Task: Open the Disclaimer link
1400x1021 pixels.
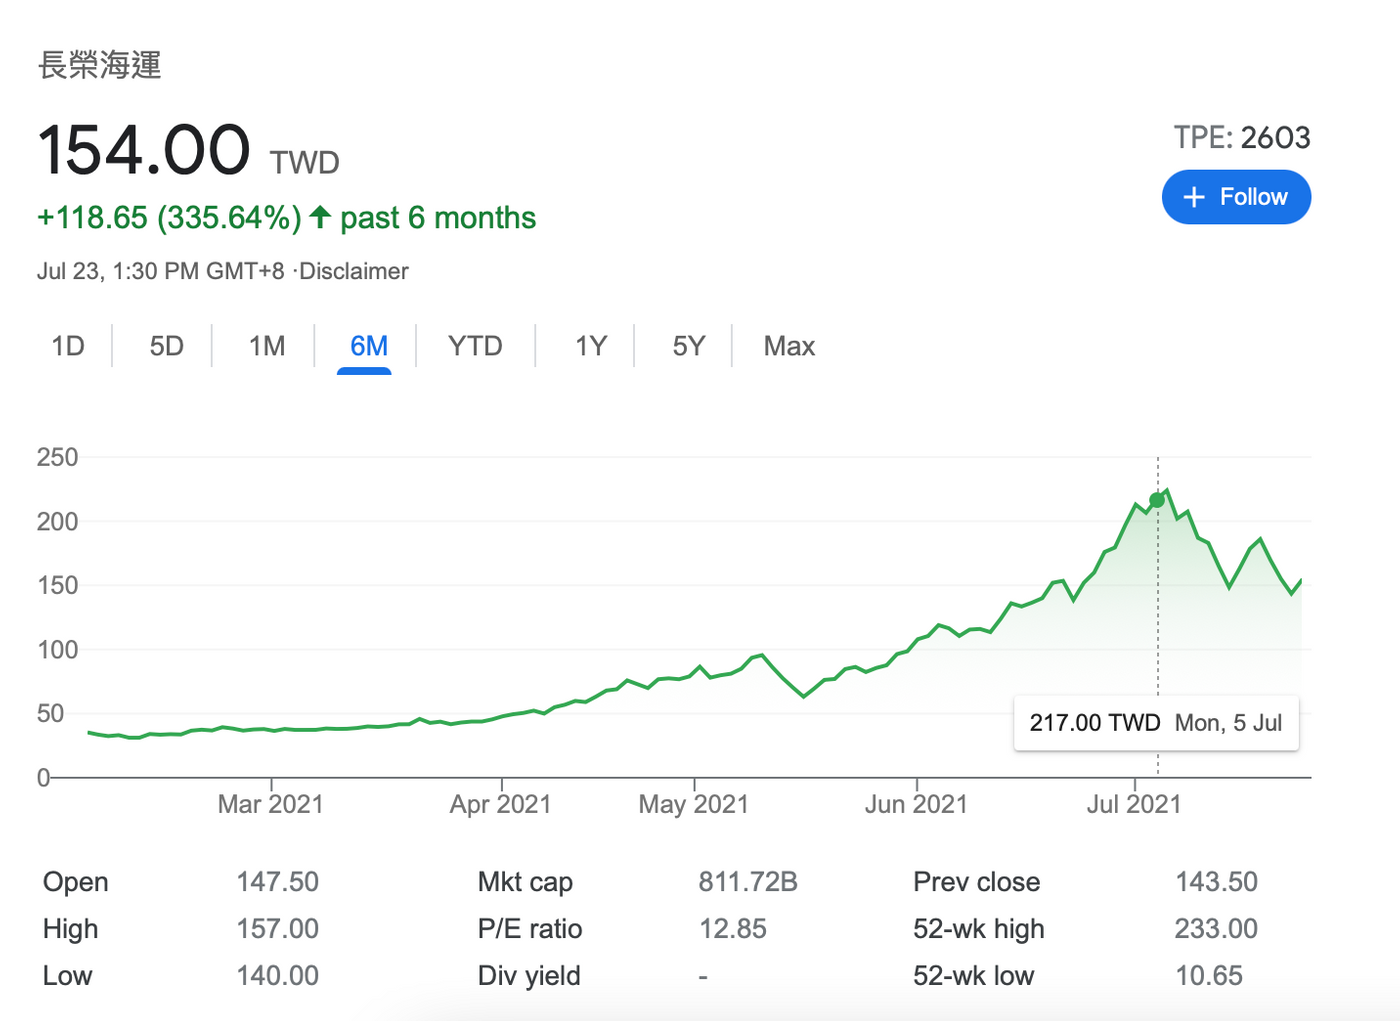Action: (354, 271)
